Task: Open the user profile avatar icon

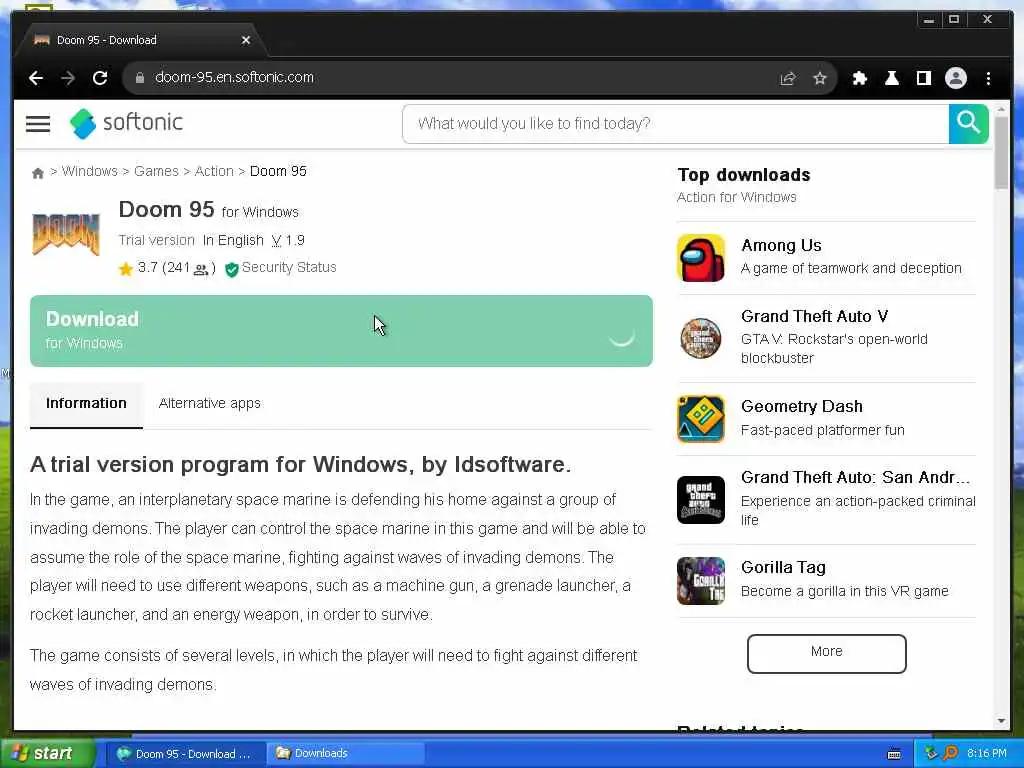Action: pos(955,78)
